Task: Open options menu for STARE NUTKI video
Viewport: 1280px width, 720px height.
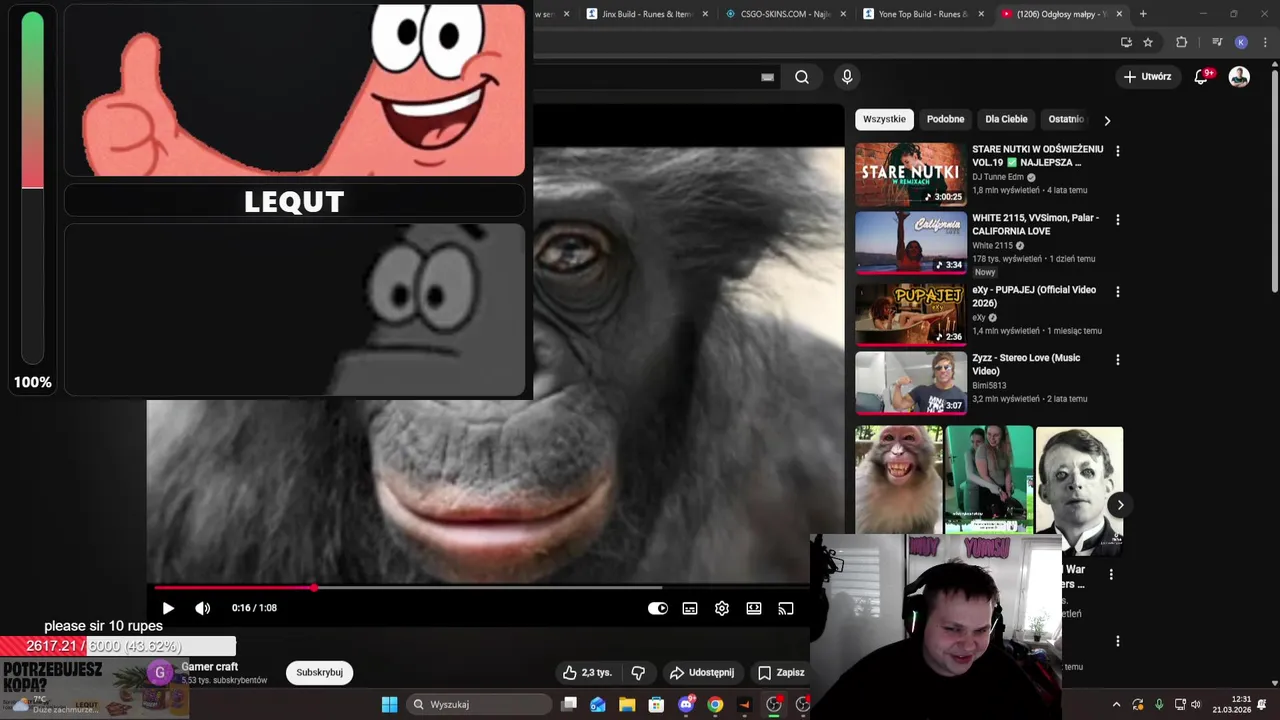Action: click(x=1117, y=151)
